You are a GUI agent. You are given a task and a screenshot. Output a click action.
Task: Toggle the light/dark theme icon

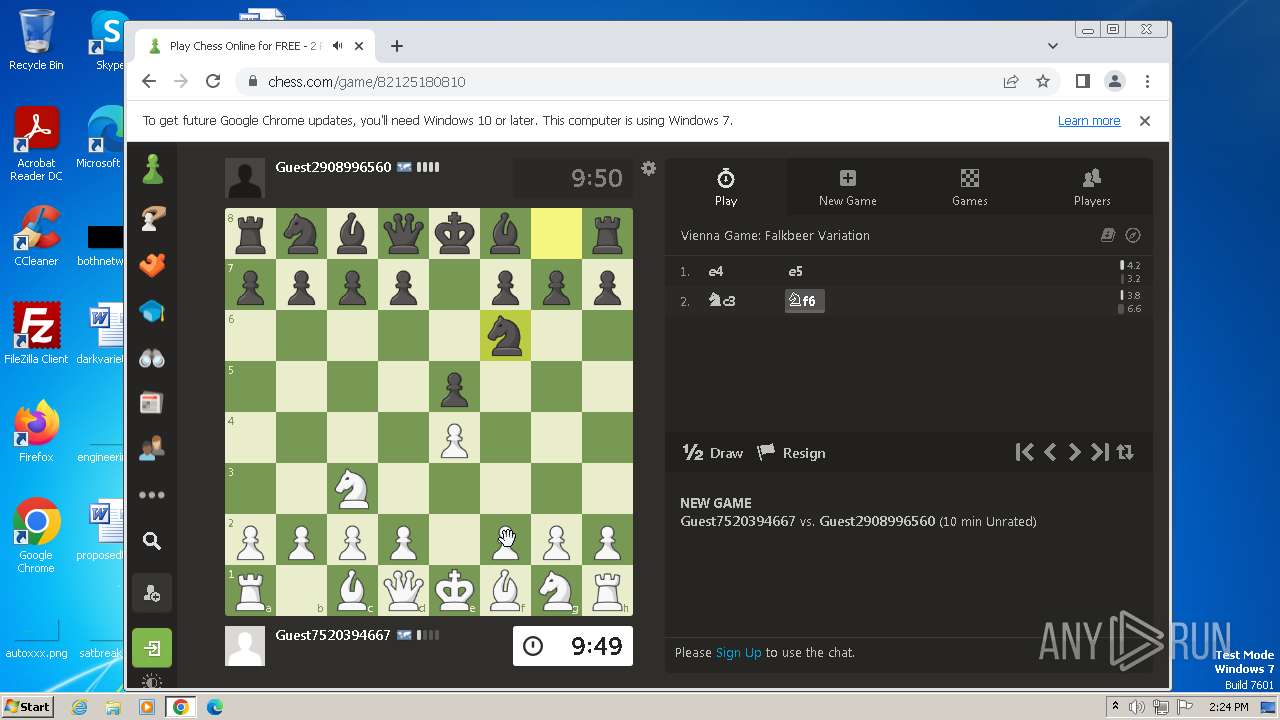152,682
